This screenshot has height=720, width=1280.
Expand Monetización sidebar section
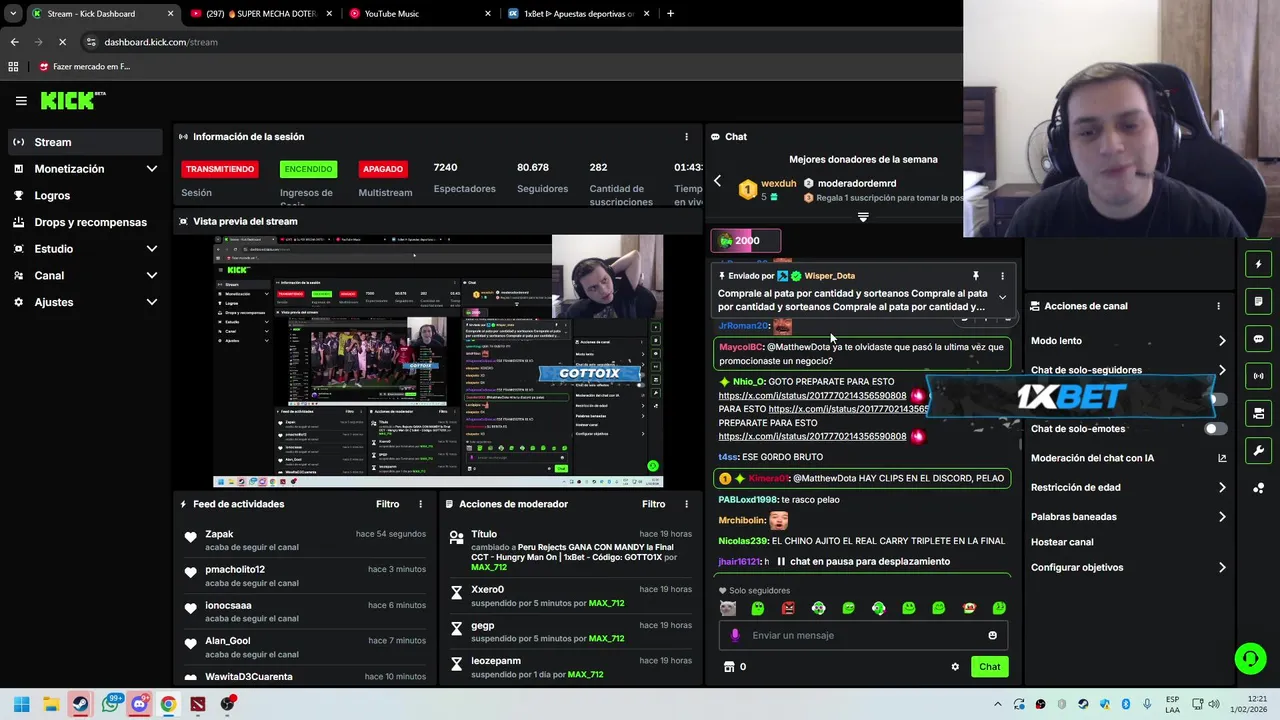tap(151, 169)
